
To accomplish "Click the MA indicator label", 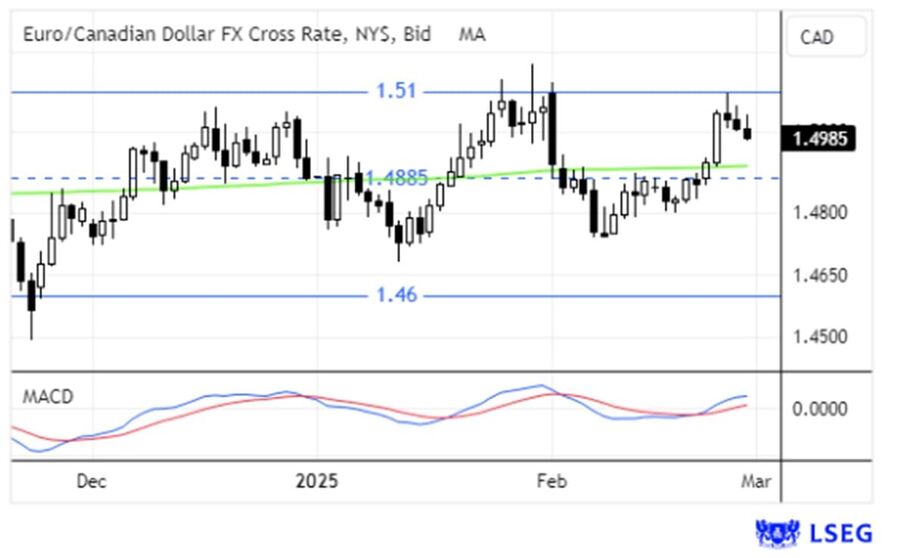I will click(472, 34).
